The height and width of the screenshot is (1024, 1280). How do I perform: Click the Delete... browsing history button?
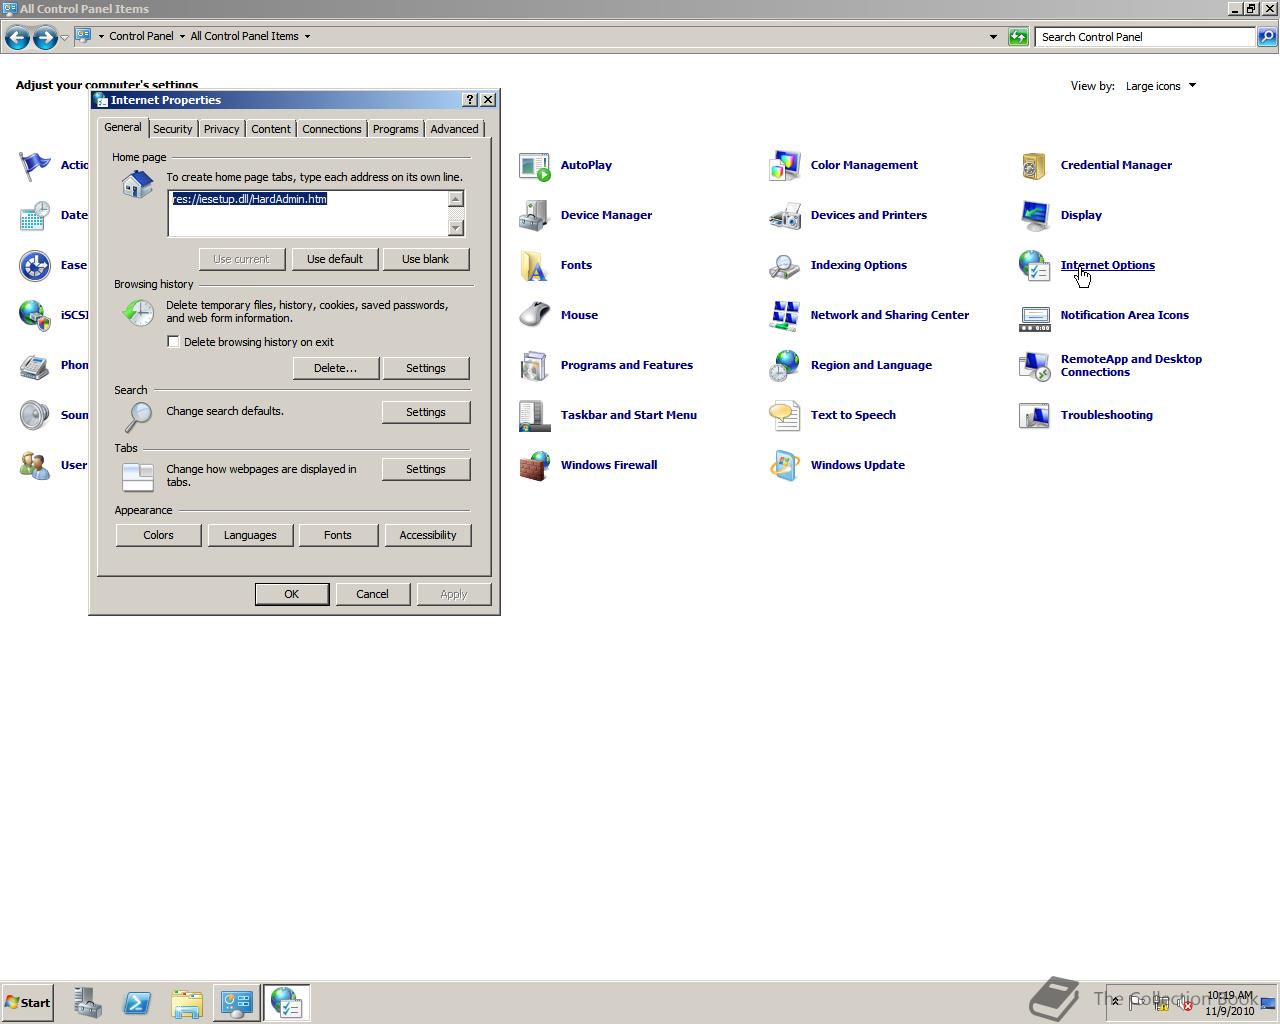(336, 368)
